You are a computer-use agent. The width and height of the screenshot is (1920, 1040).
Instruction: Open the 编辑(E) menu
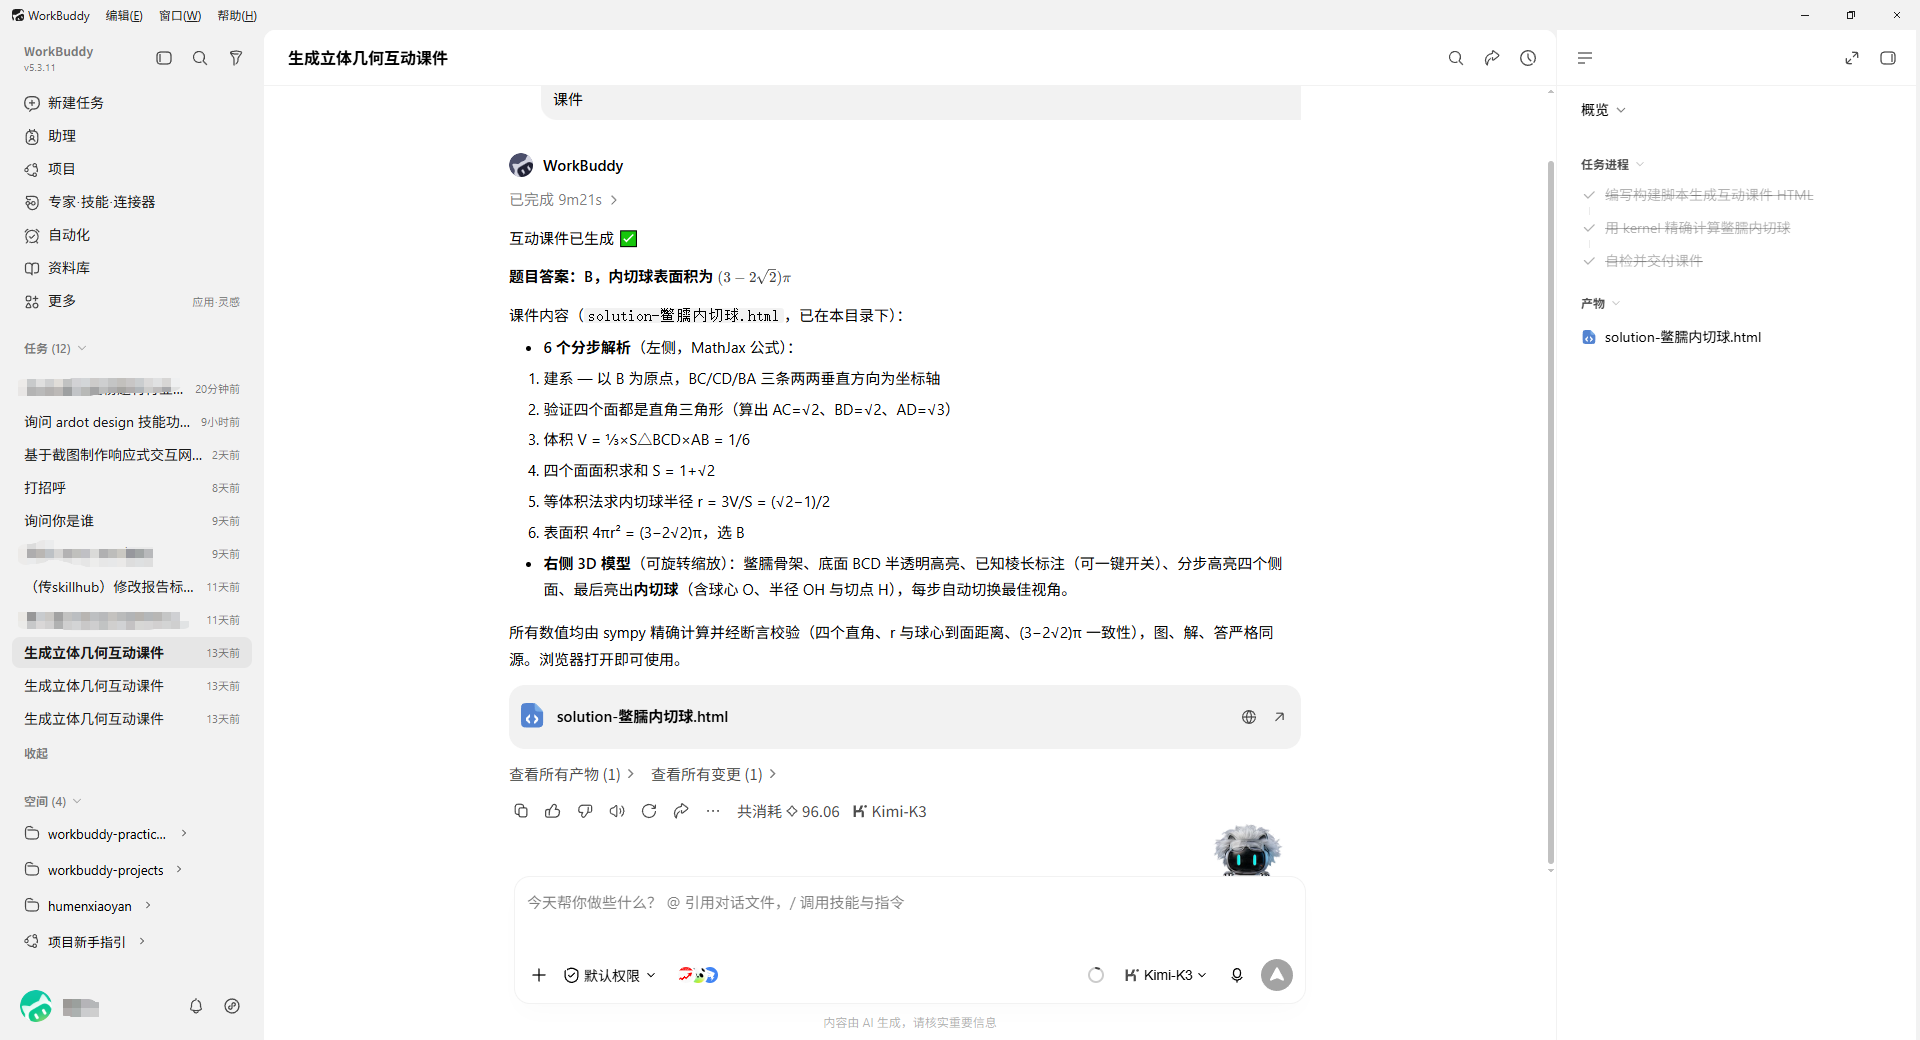click(124, 16)
